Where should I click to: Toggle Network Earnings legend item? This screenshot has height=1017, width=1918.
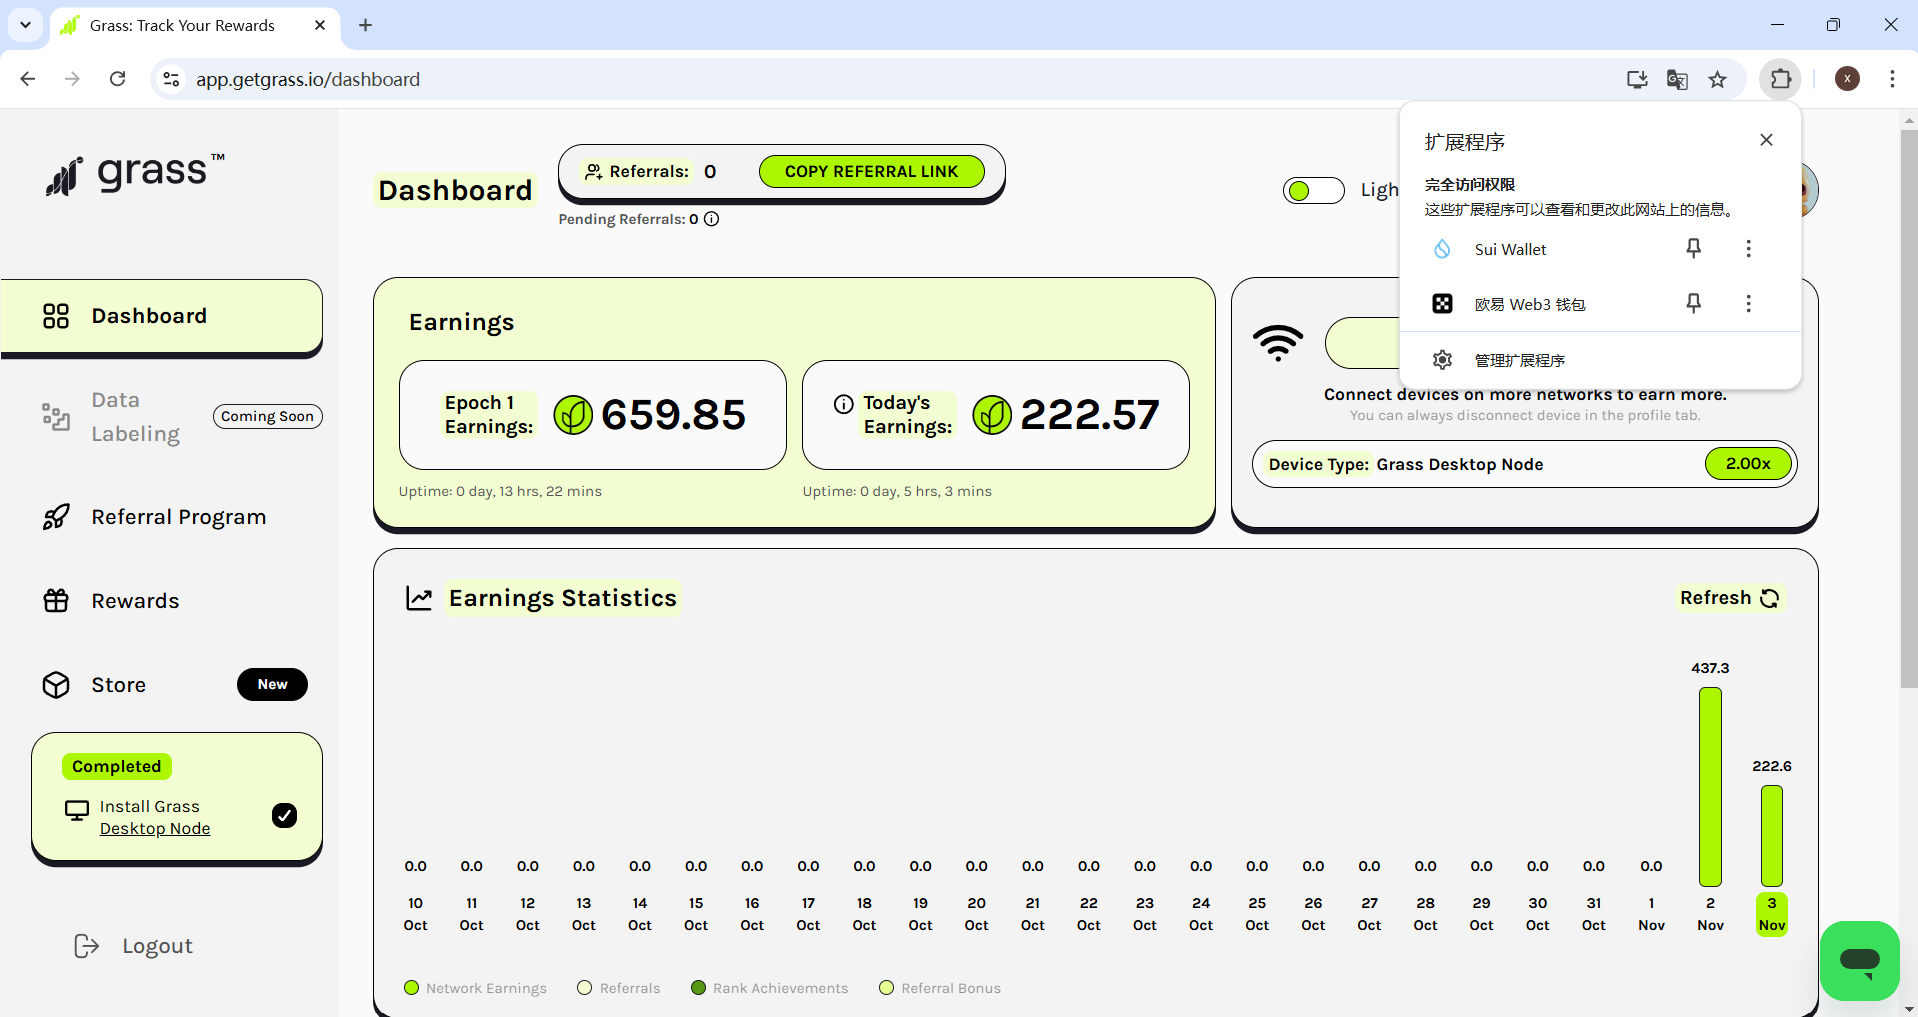tap(476, 988)
